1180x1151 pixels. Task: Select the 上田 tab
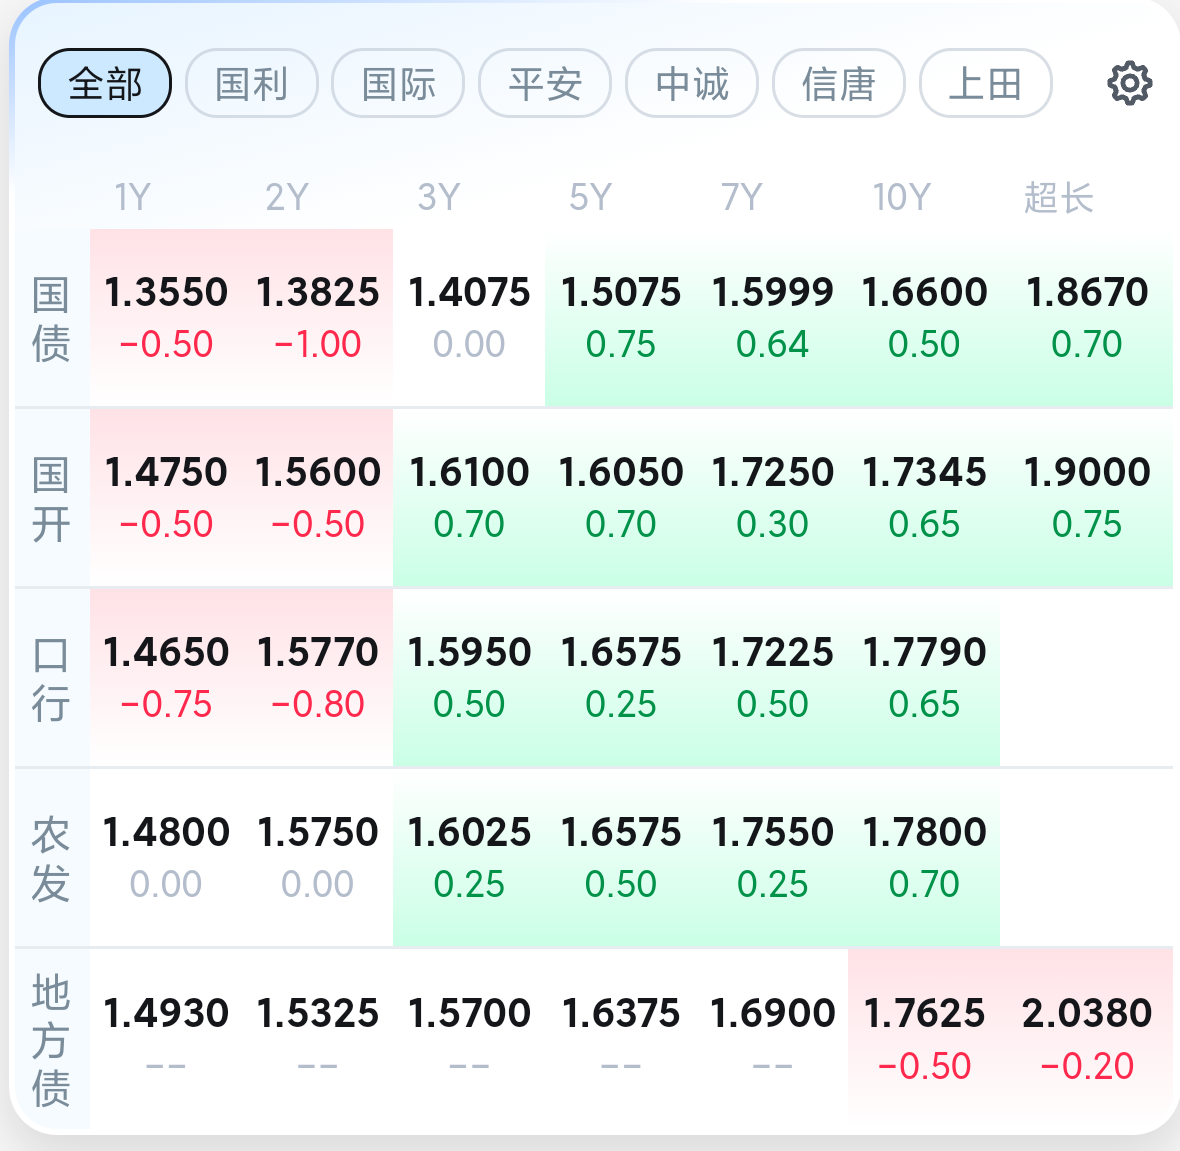985,84
